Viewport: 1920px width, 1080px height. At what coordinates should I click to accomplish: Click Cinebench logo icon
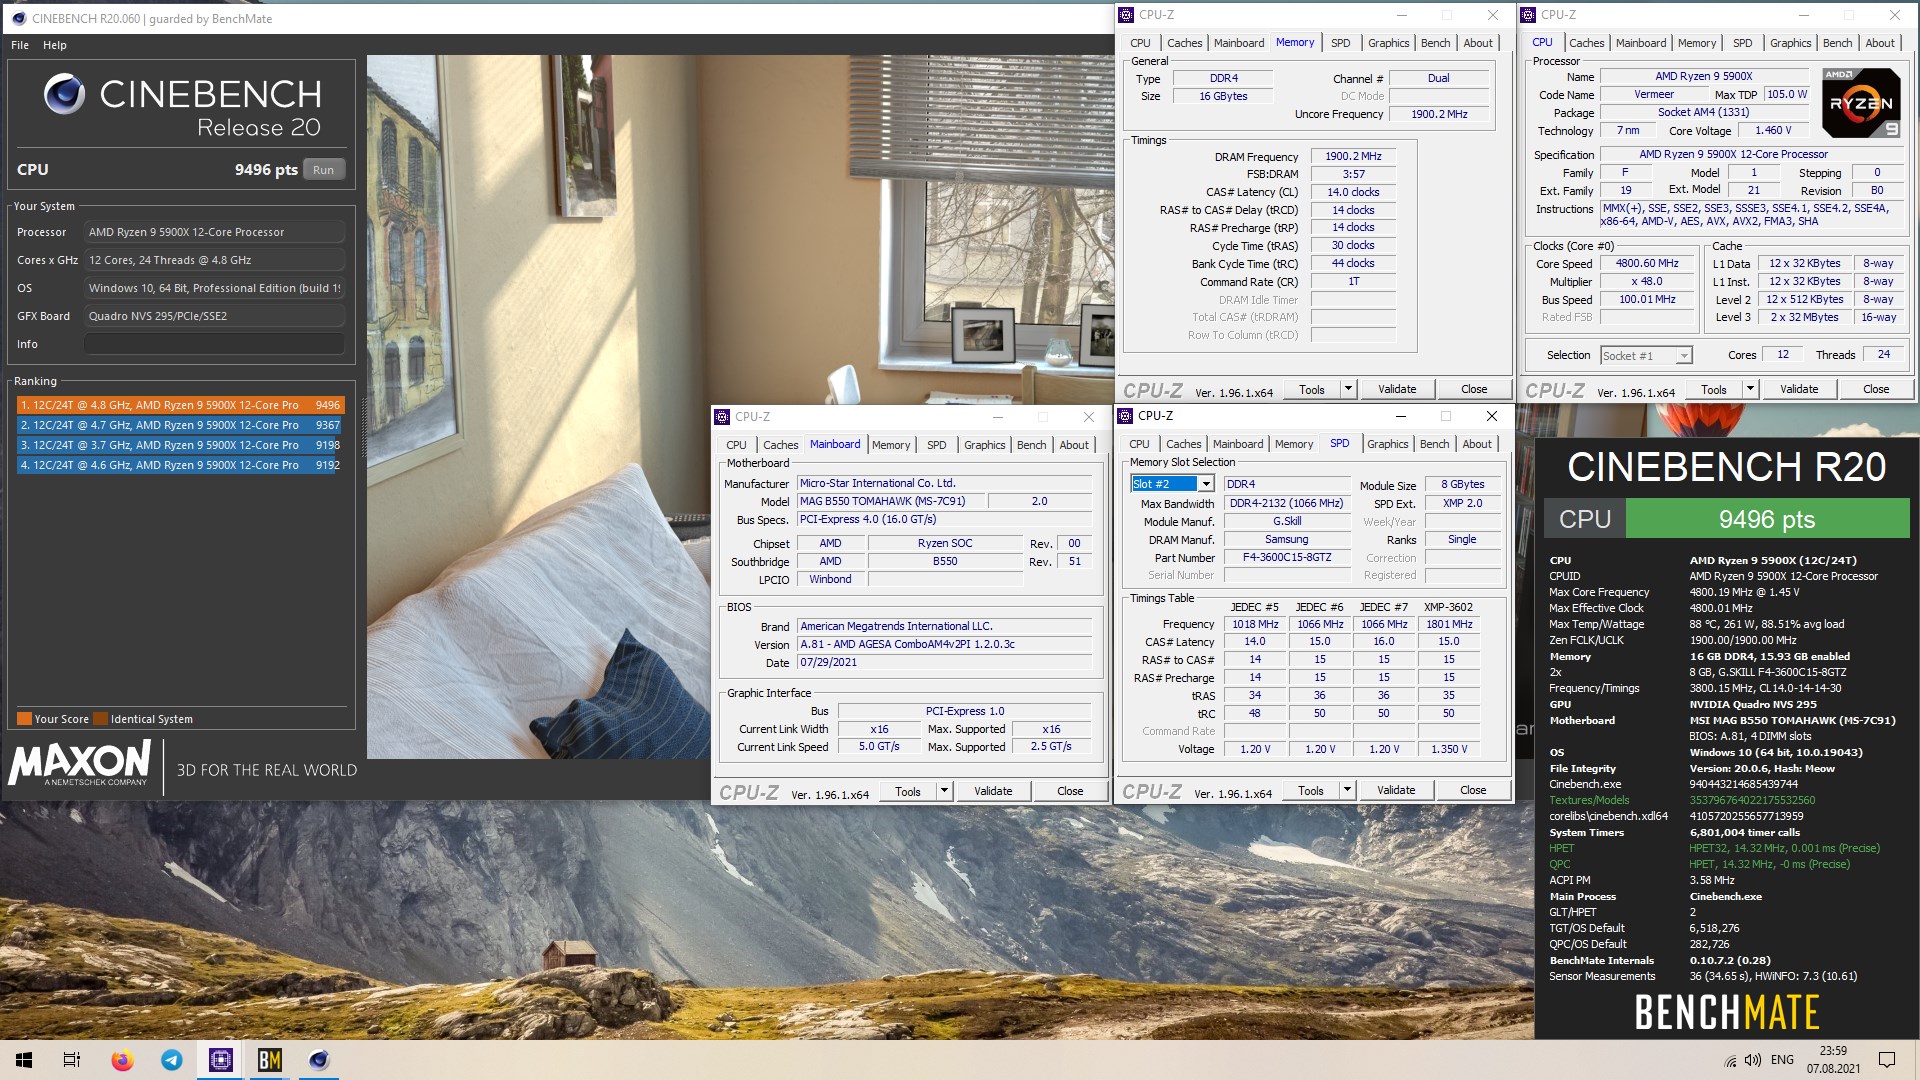(x=64, y=94)
